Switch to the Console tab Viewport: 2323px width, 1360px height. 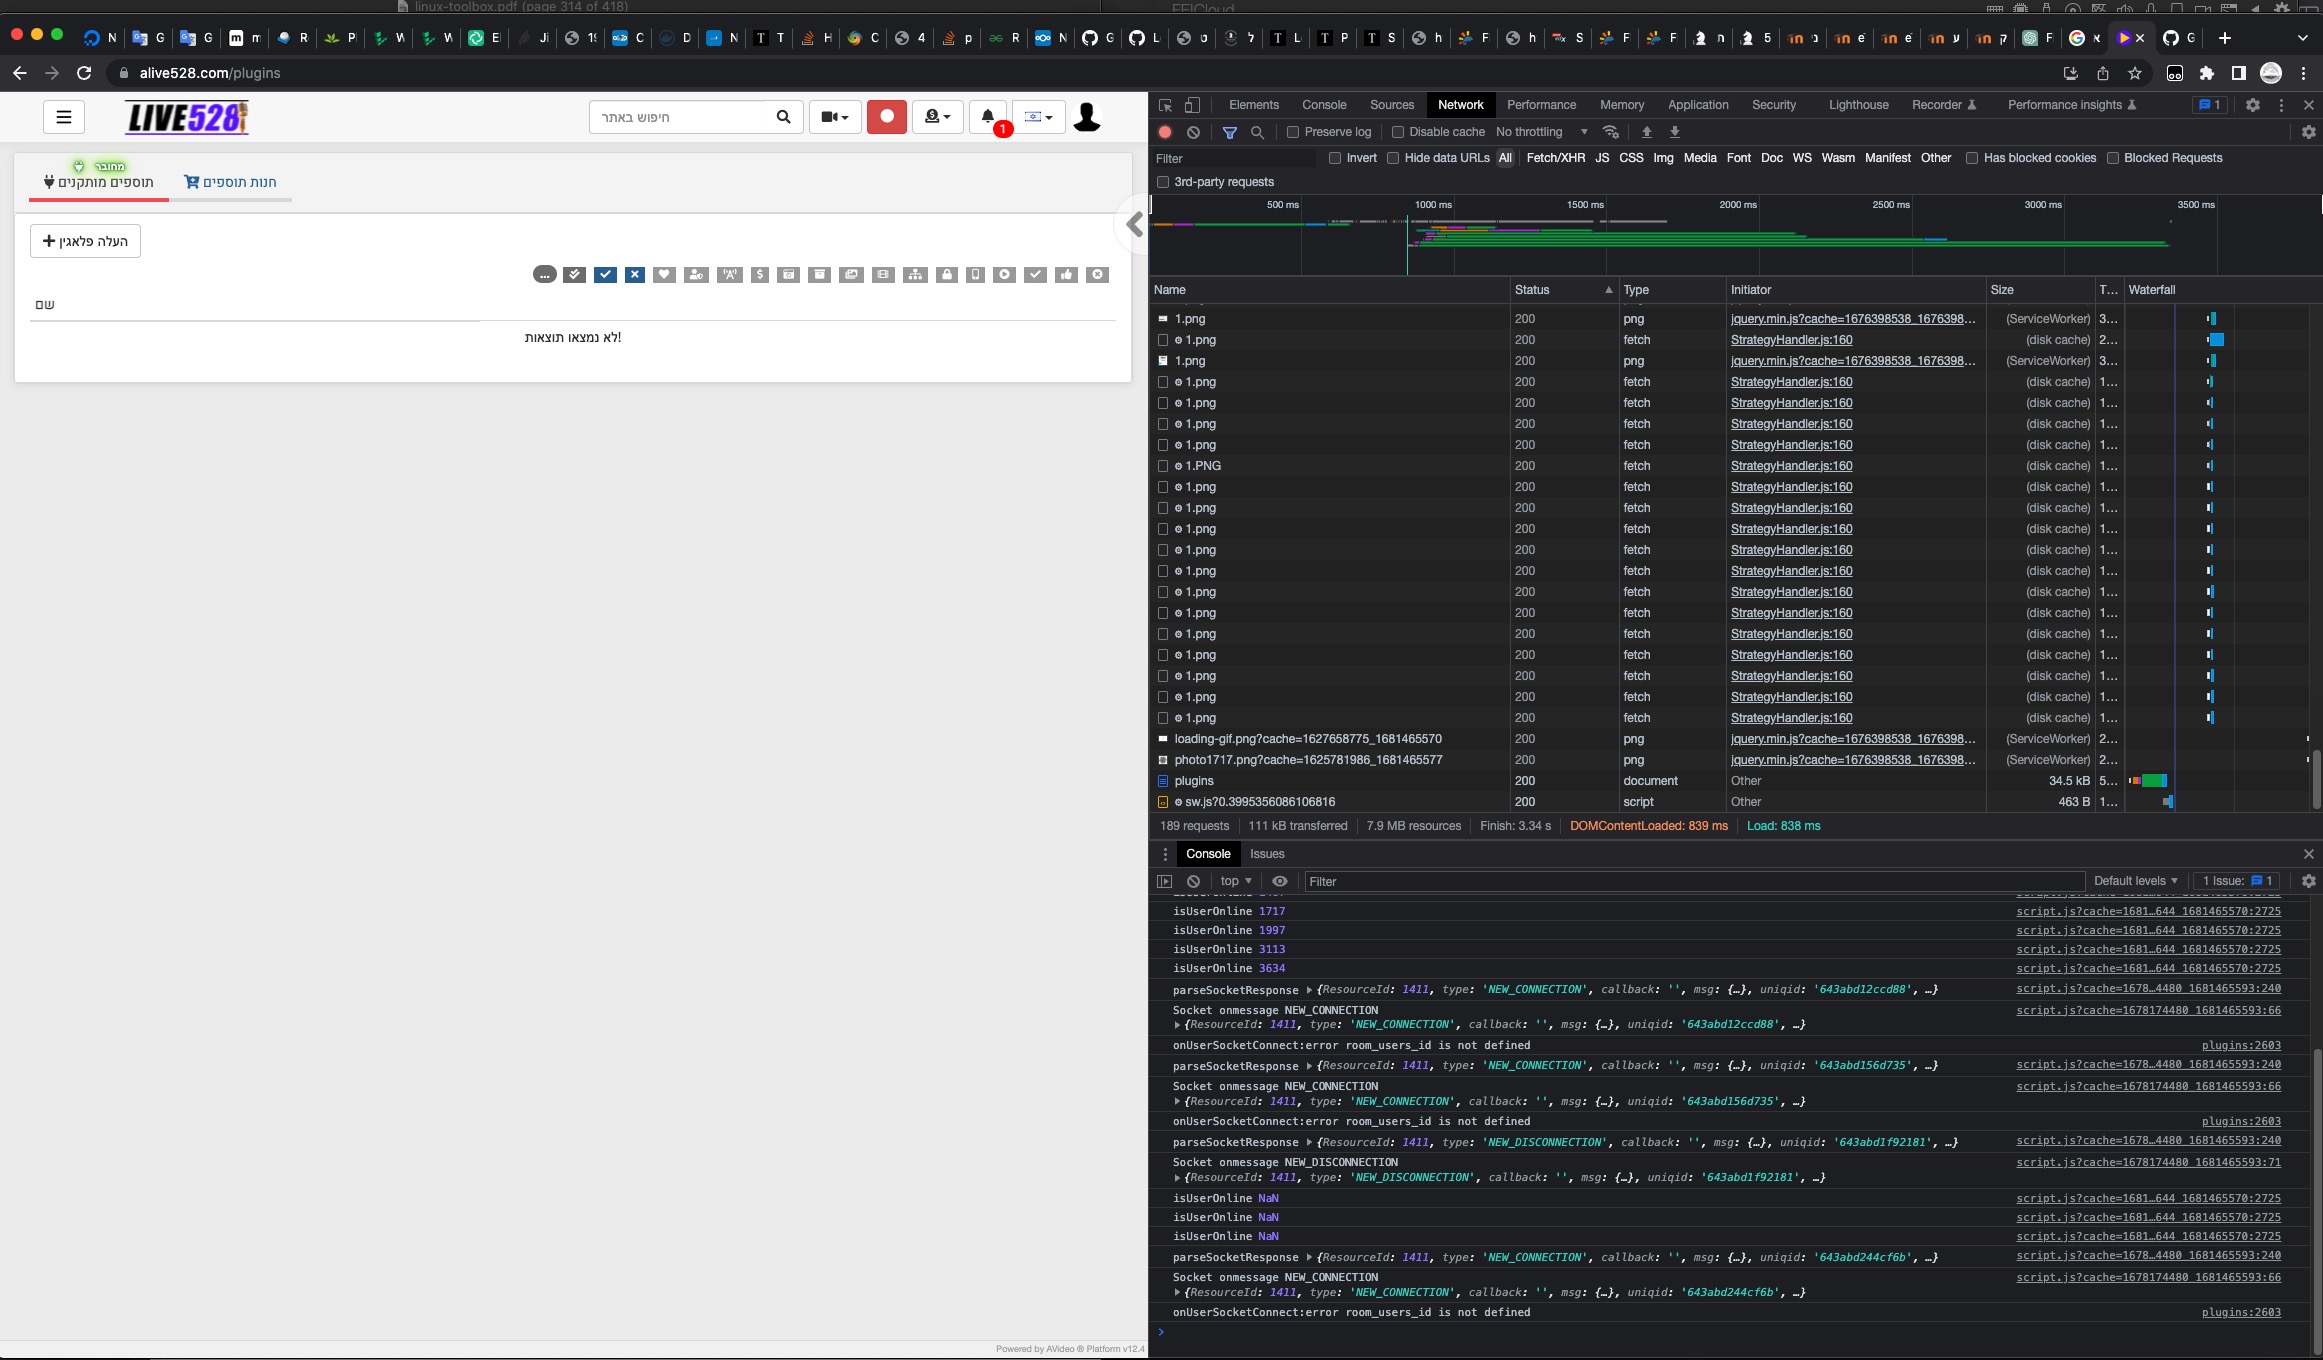[x=1324, y=104]
